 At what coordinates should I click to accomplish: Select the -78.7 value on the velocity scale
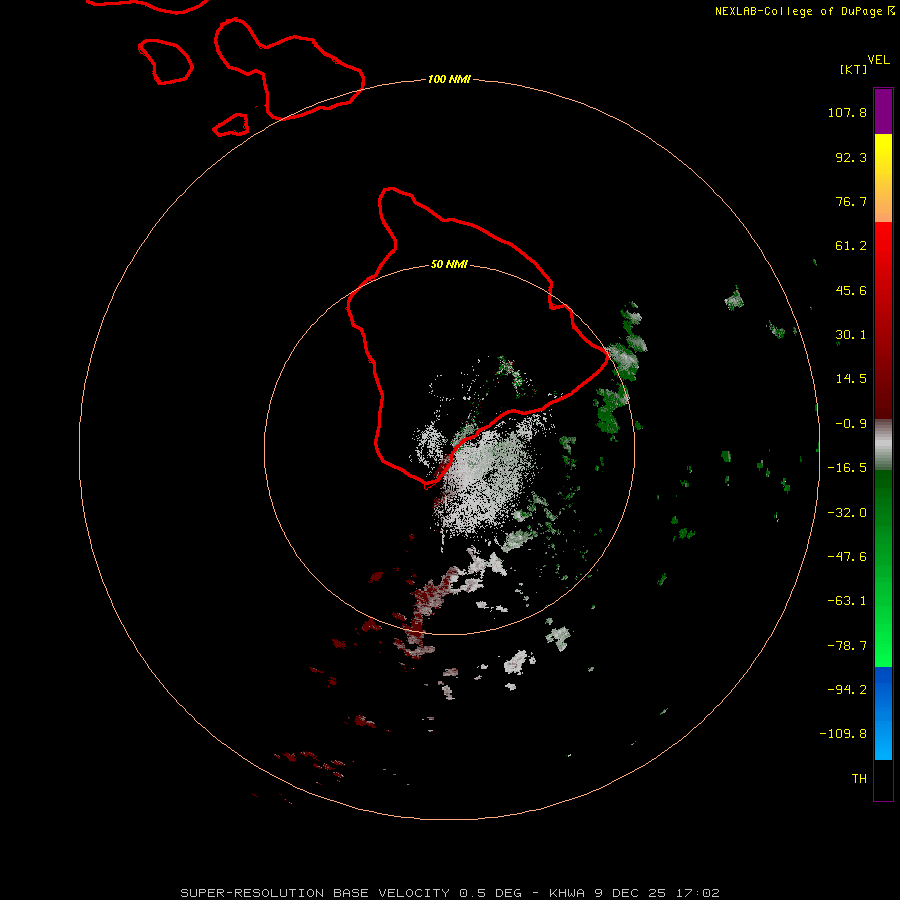click(x=847, y=646)
